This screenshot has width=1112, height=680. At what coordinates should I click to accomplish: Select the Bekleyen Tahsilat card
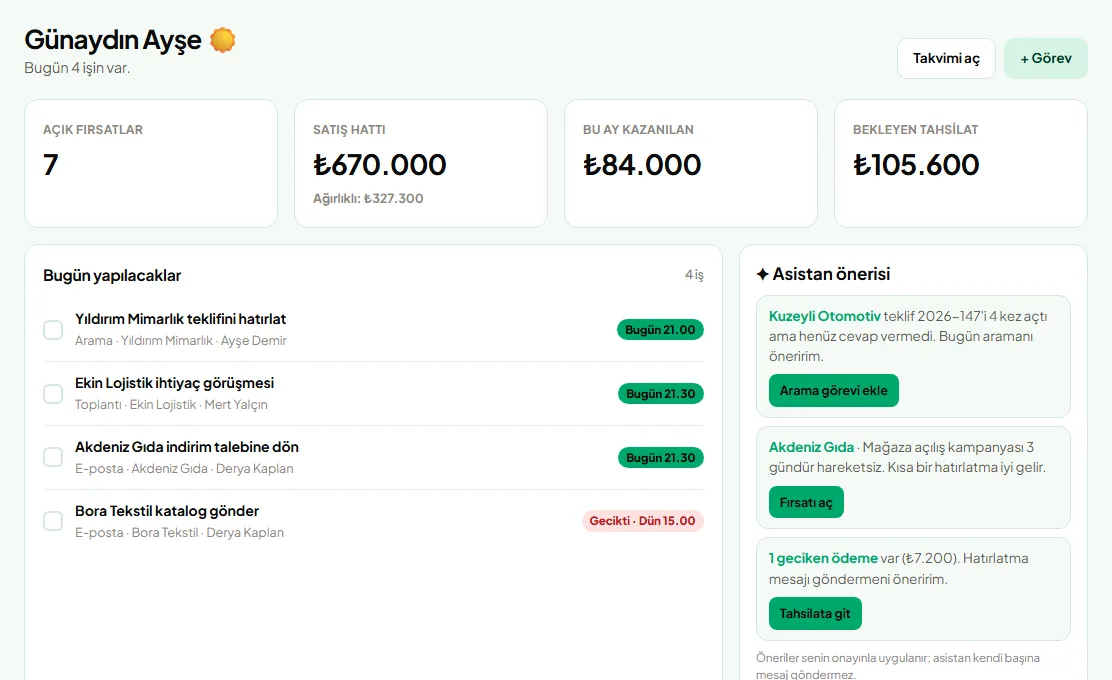pyautogui.click(x=961, y=163)
